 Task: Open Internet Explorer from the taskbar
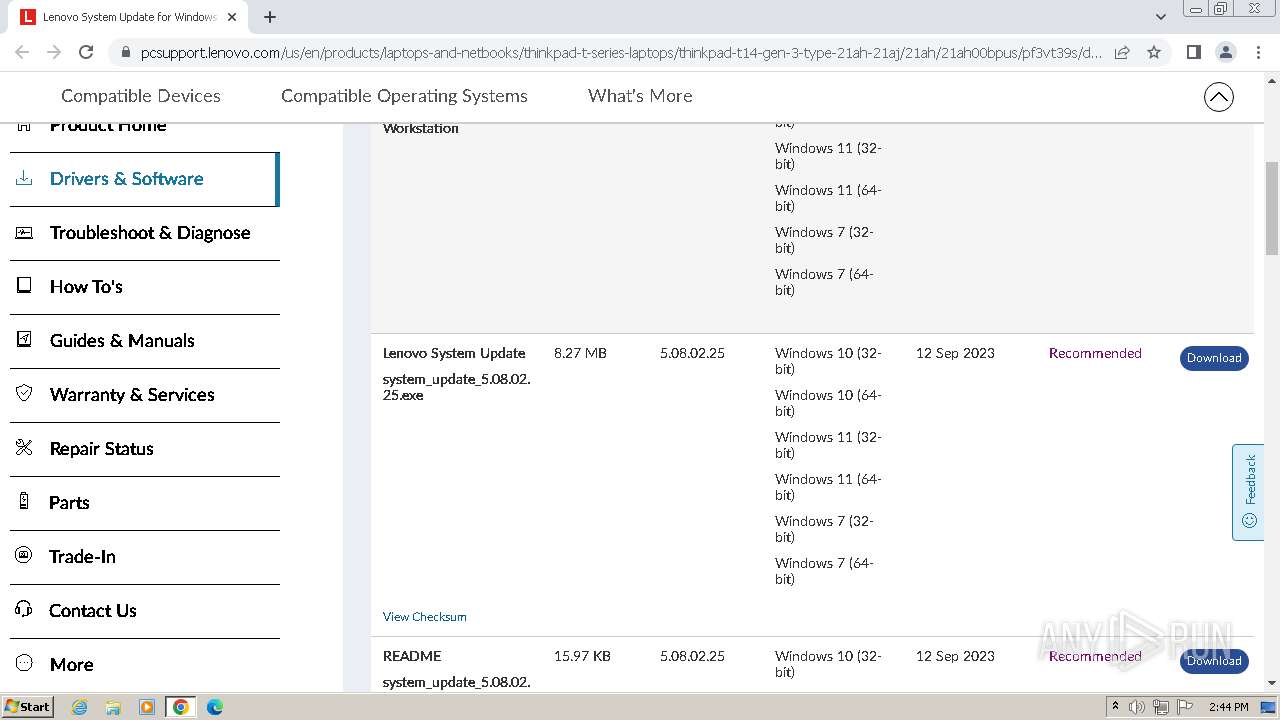point(80,707)
